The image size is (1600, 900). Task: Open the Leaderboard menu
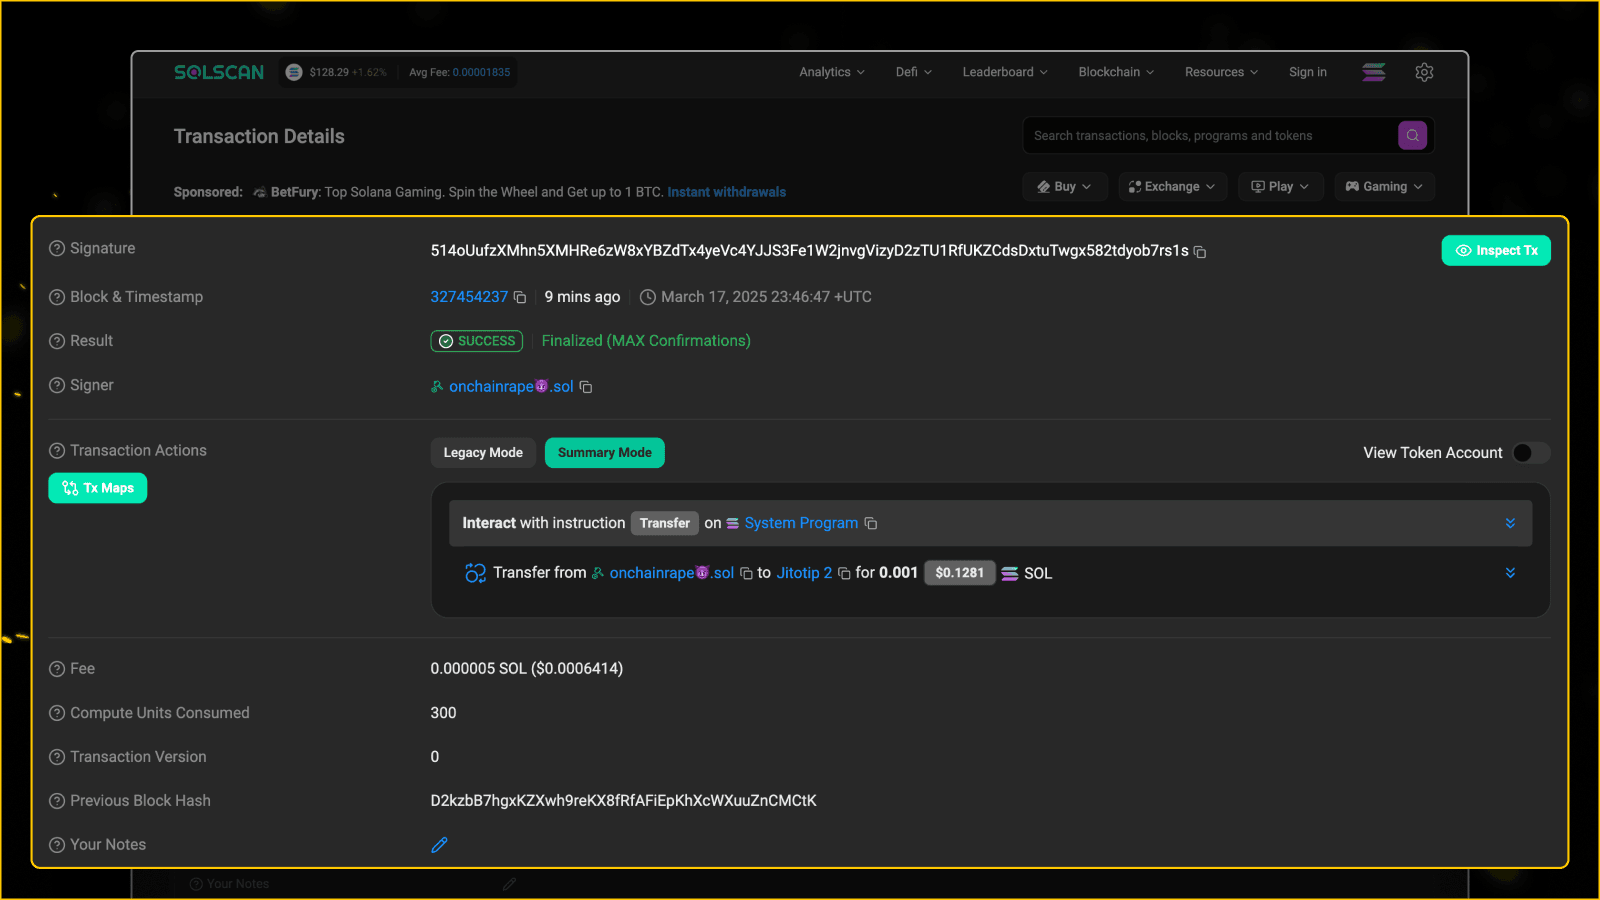(x=1005, y=72)
